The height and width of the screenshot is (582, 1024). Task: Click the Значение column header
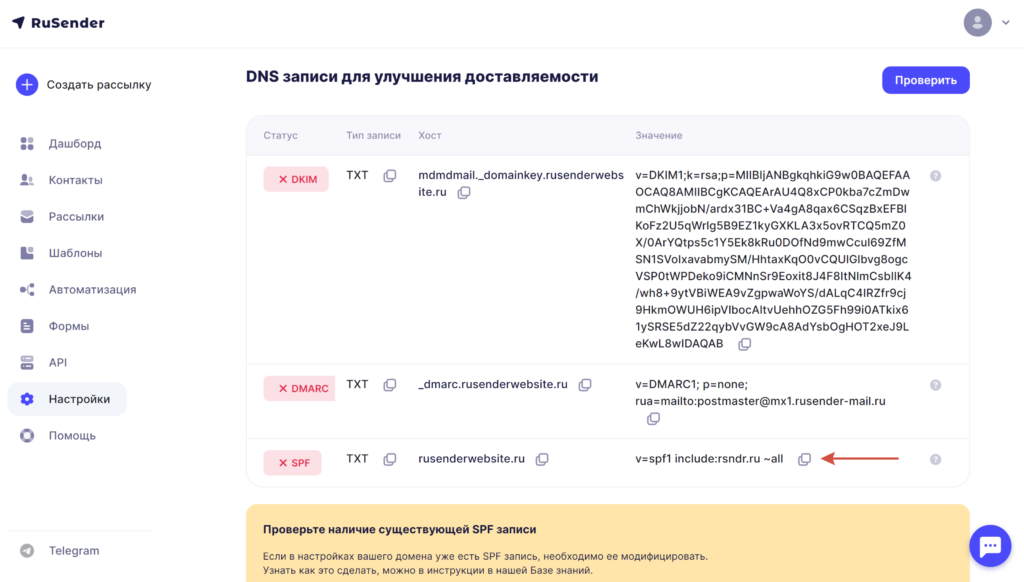(658, 135)
